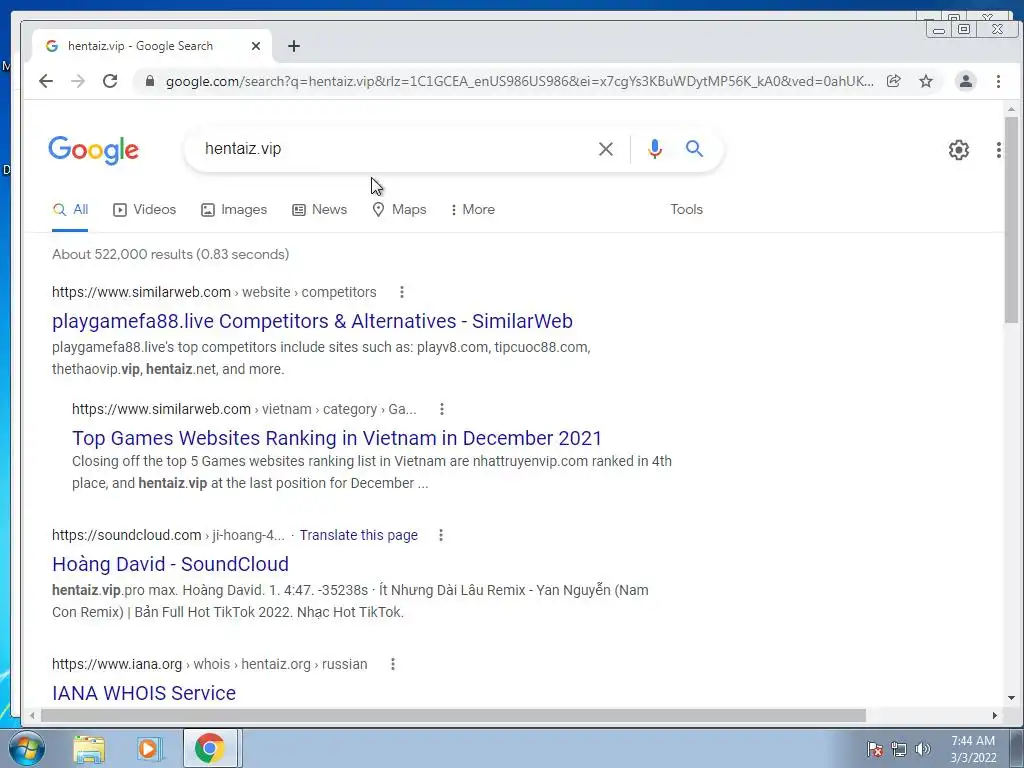This screenshot has height=768, width=1024.
Task: Switch to the News tab
Action: 319,210
